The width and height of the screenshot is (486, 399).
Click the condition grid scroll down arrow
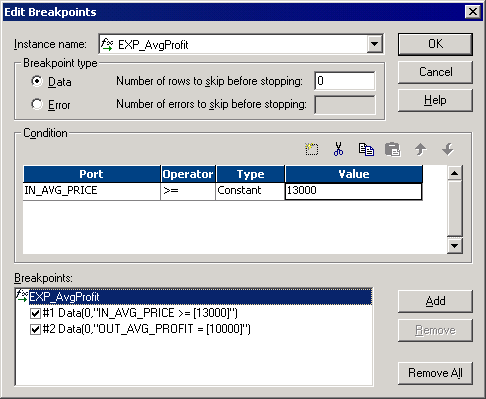pos(455,246)
